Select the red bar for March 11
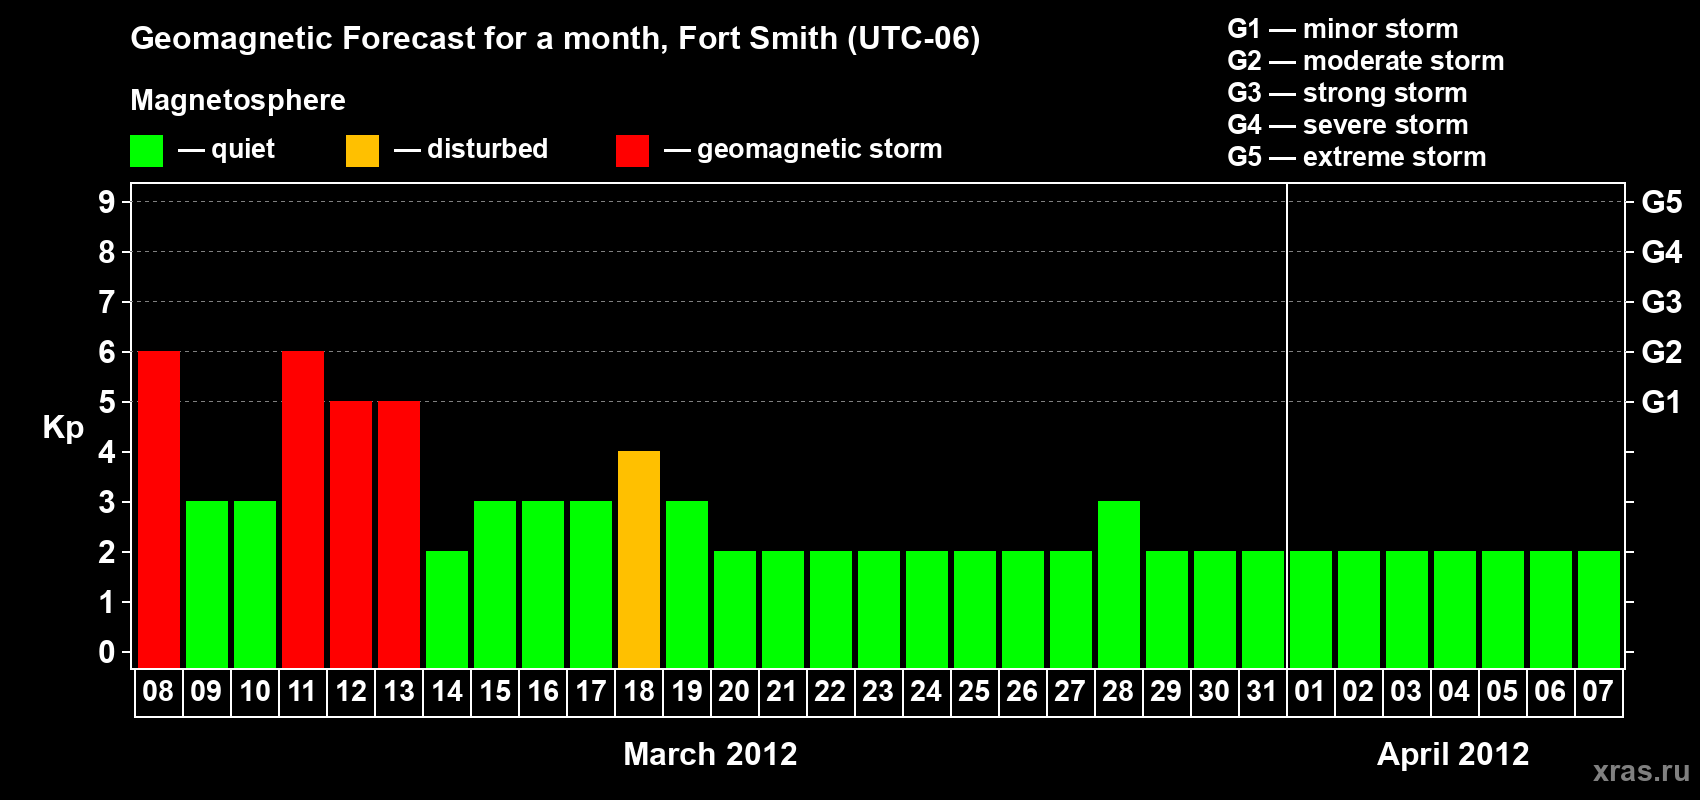Viewport: 1700px width, 800px height. [303, 510]
